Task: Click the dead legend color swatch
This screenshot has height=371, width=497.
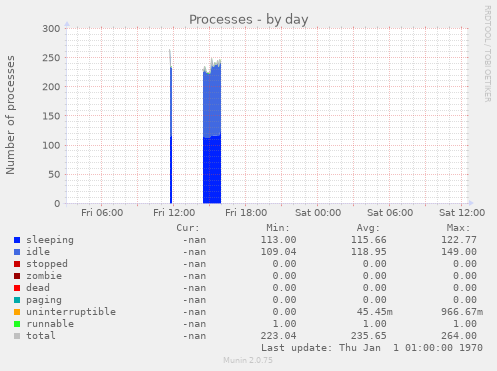Action: [17, 288]
